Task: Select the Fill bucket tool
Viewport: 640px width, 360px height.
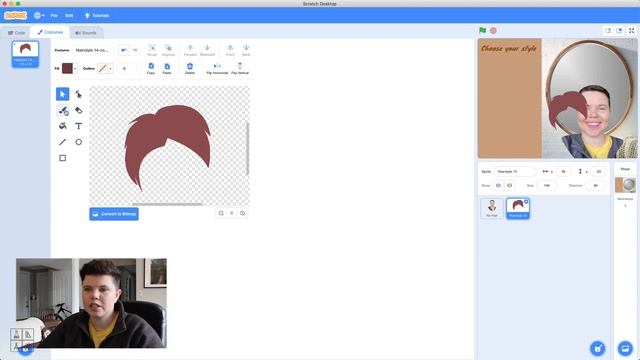Action: 62,126
